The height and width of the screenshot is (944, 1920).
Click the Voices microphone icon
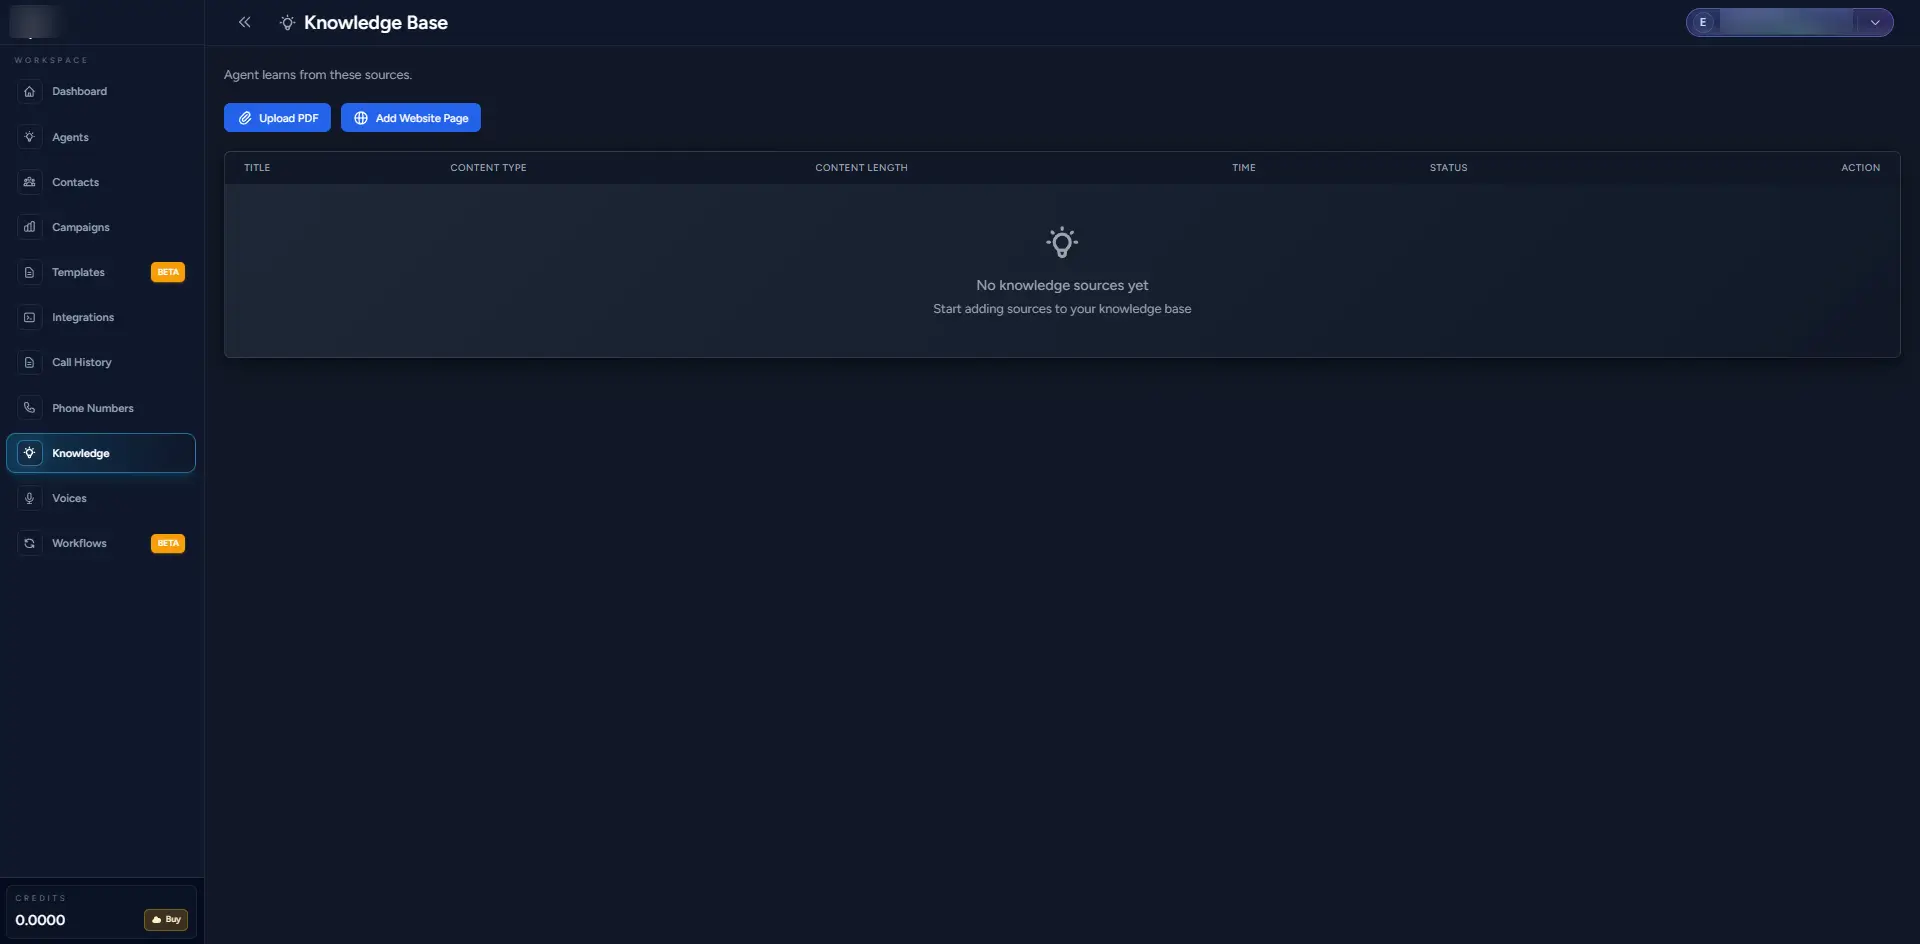30,498
